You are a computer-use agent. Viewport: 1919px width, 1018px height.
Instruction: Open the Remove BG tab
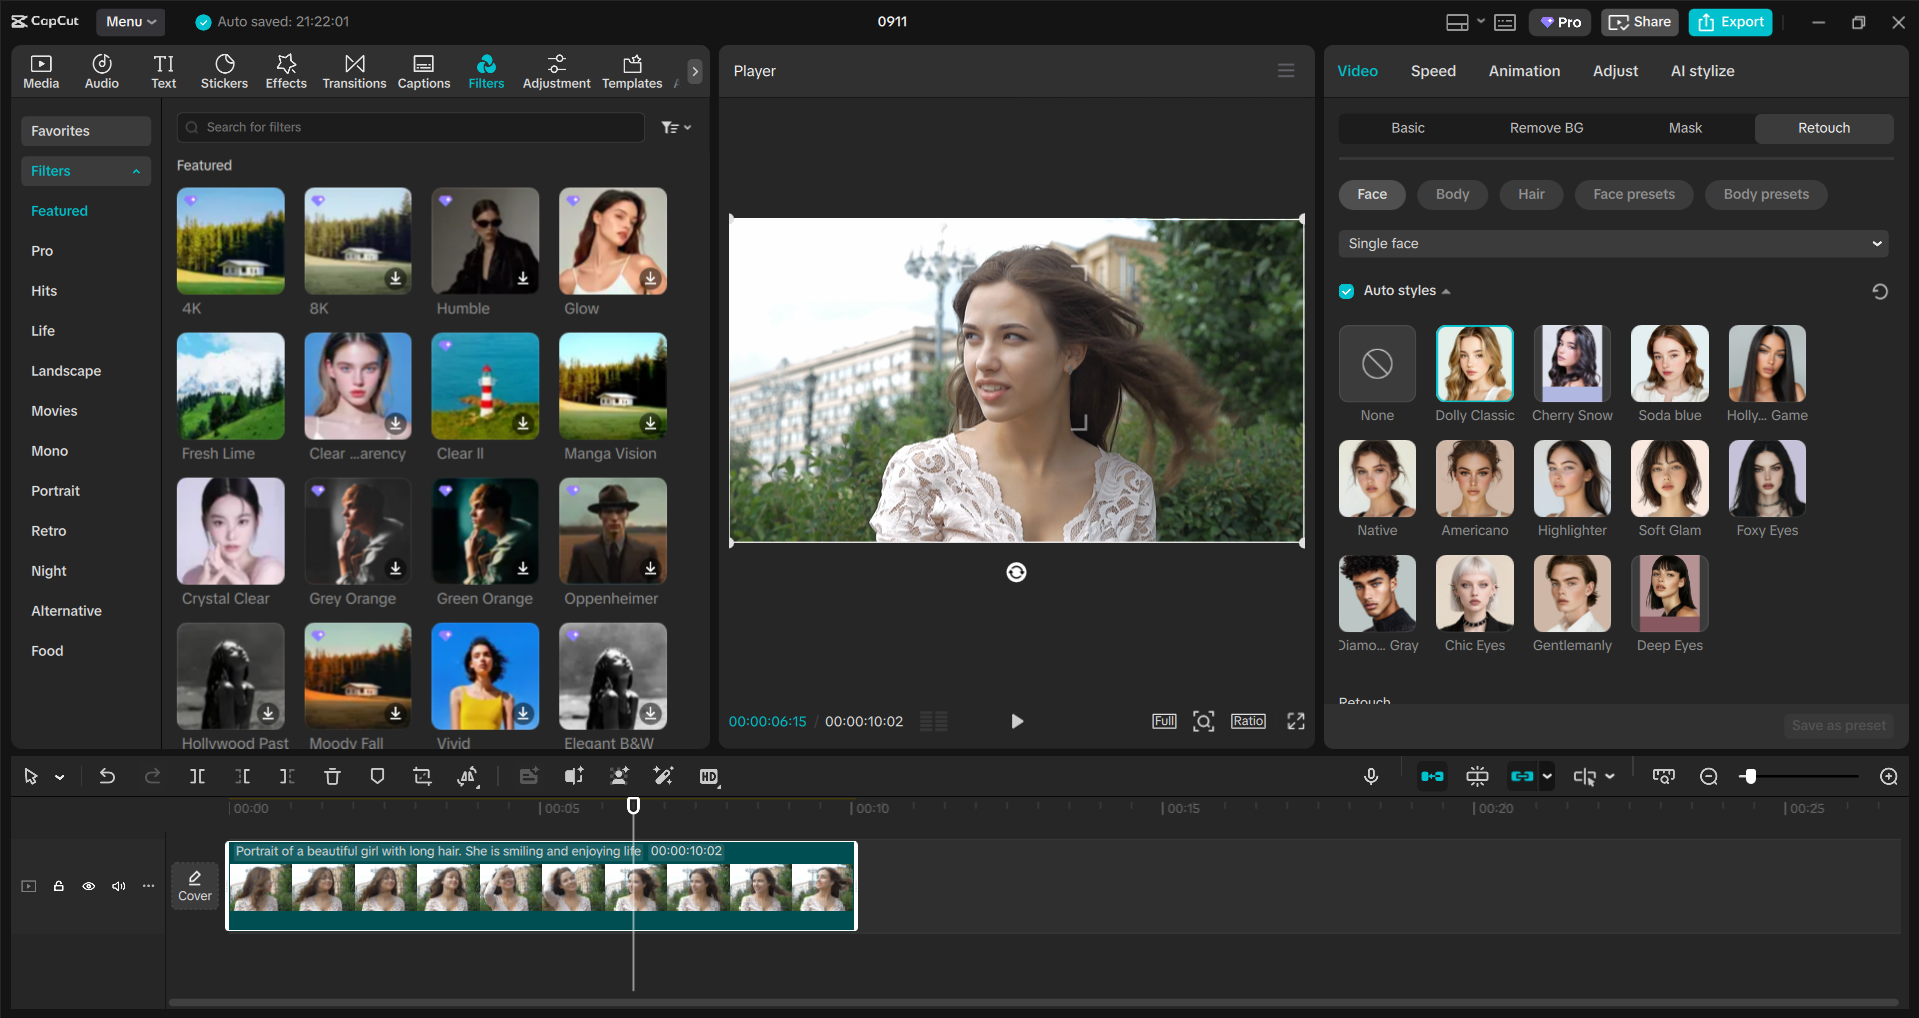(1545, 128)
